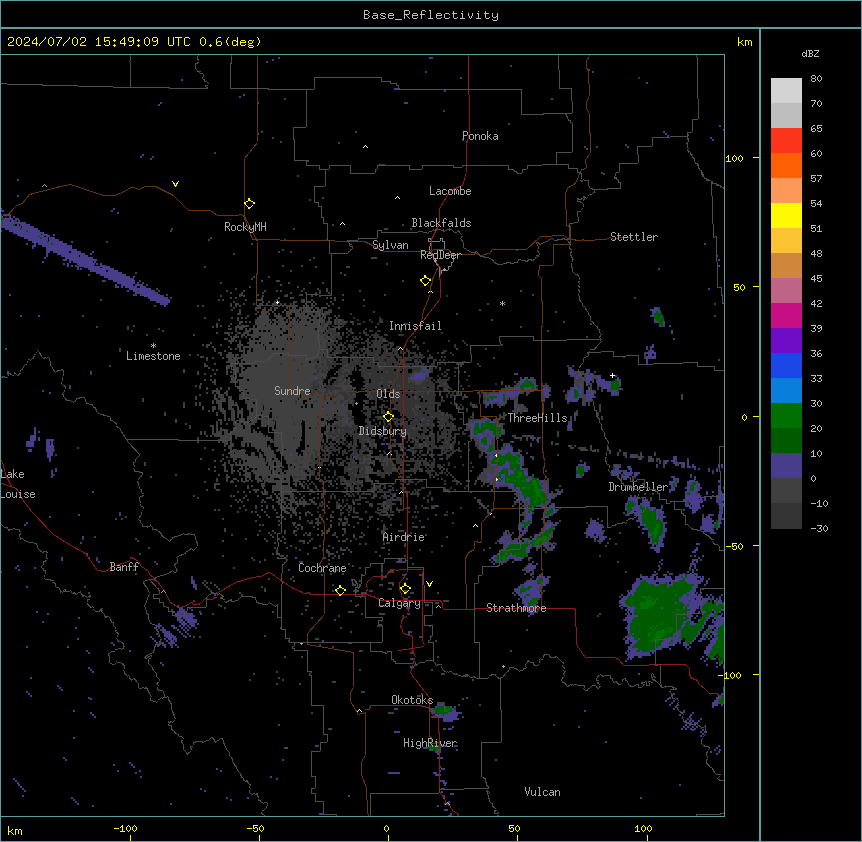Viewport: 862px width, 842px height.
Task: Click the yellow V marker east of Calgary
Action: click(x=429, y=584)
